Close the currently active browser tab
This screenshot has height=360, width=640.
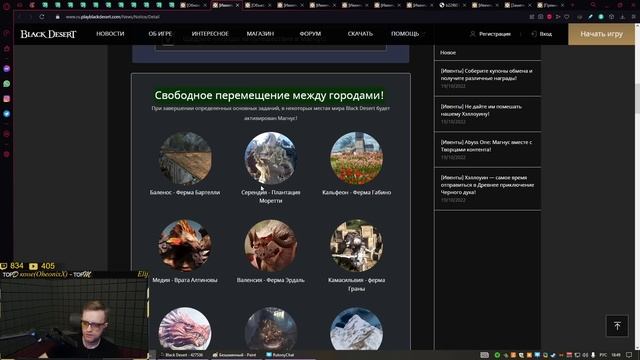tap(237, 5)
